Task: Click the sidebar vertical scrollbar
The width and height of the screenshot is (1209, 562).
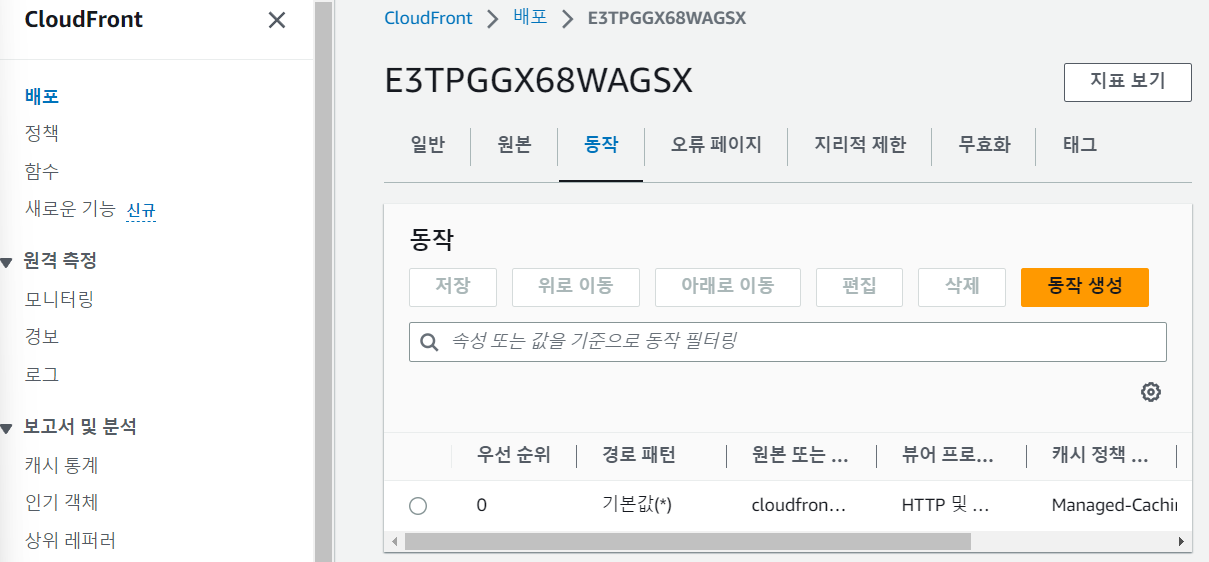Action: (323, 281)
